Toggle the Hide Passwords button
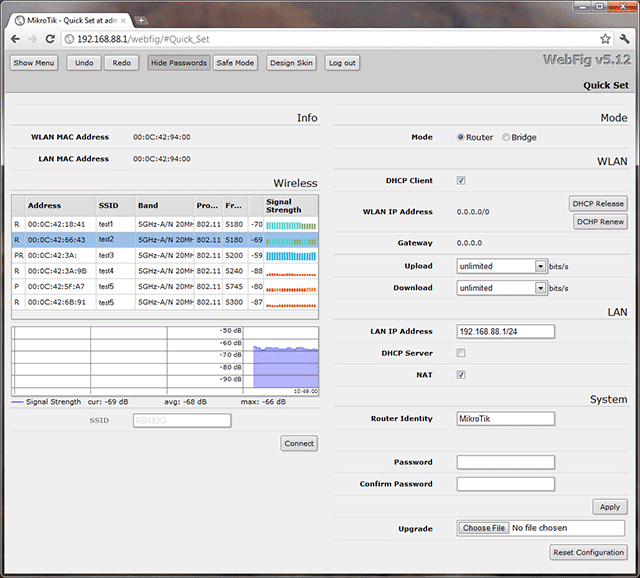This screenshot has width=640, height=578. click(x=179, y=63)
